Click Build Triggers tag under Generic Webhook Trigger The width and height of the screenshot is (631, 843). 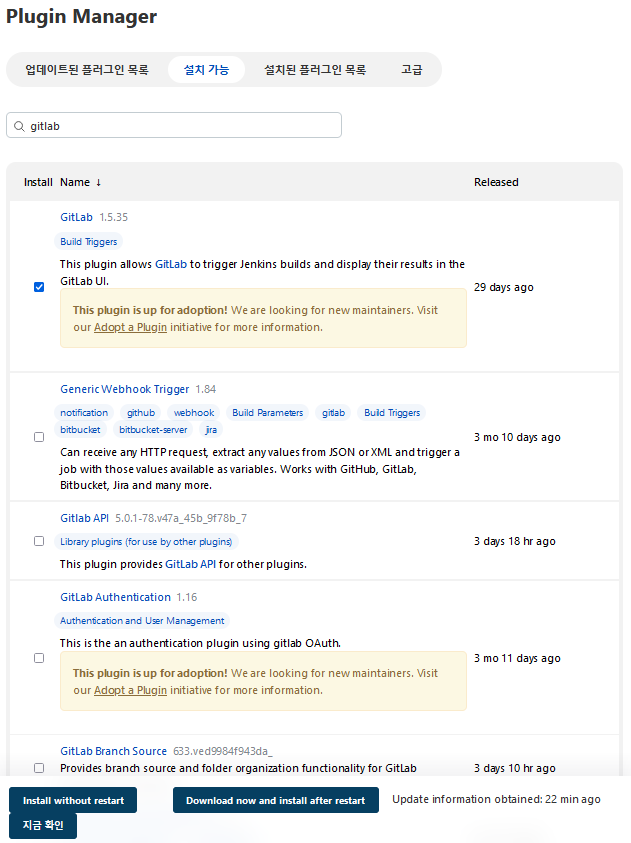[392, 412]
